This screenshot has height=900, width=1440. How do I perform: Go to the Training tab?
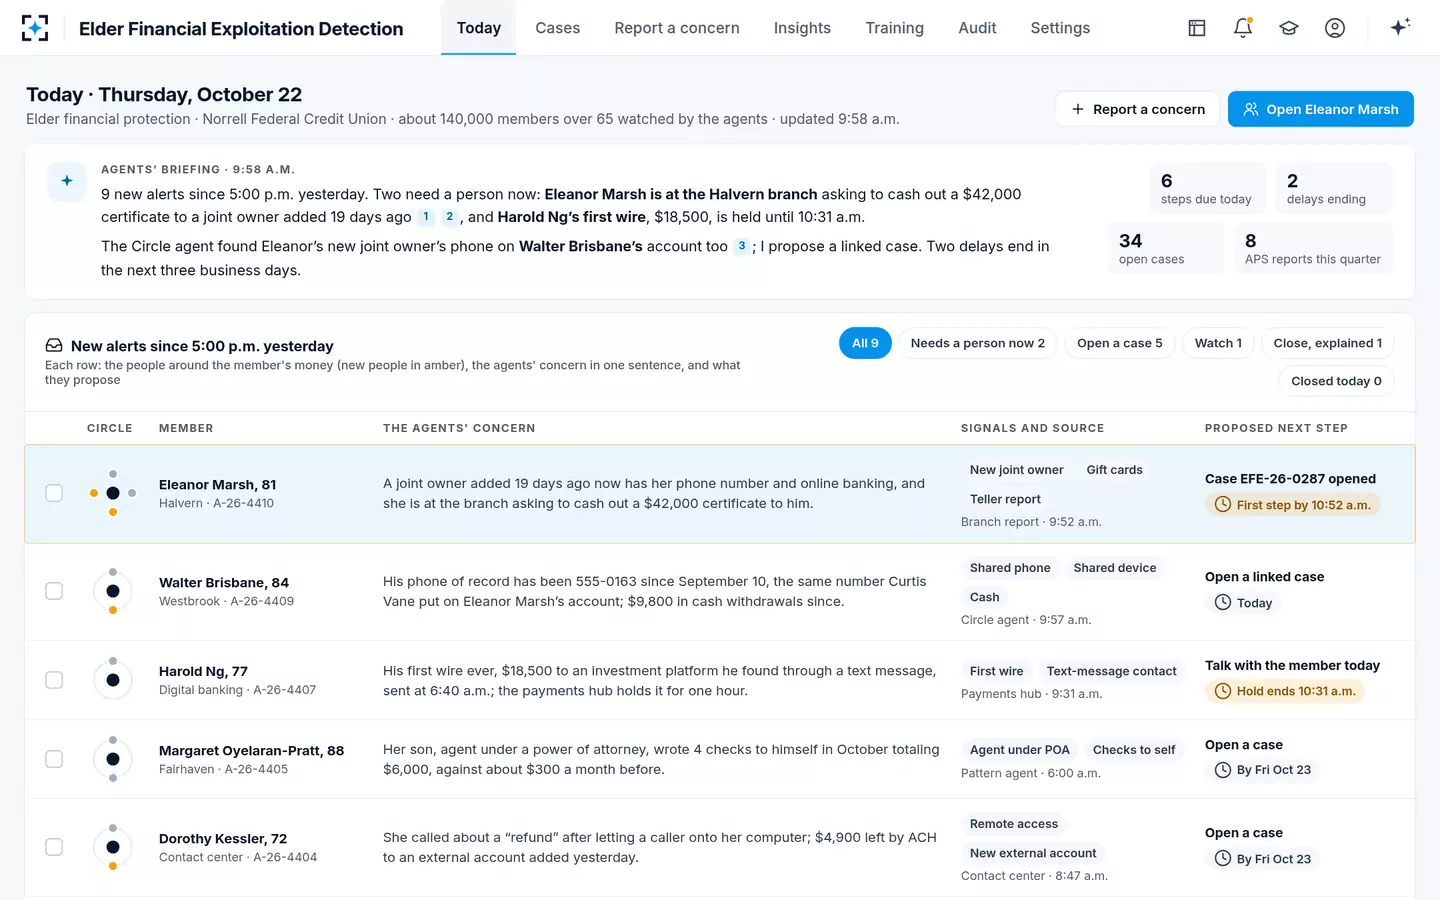[x=895, y=28]
